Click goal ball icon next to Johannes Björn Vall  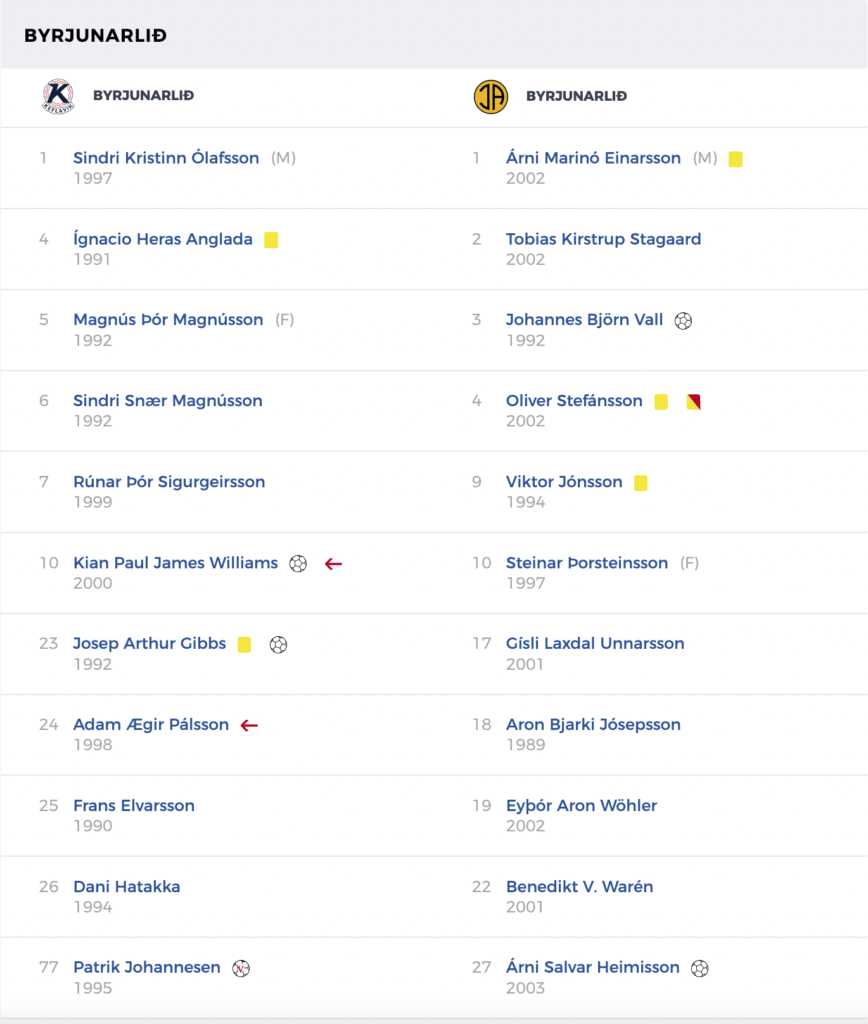click(683, 321)
